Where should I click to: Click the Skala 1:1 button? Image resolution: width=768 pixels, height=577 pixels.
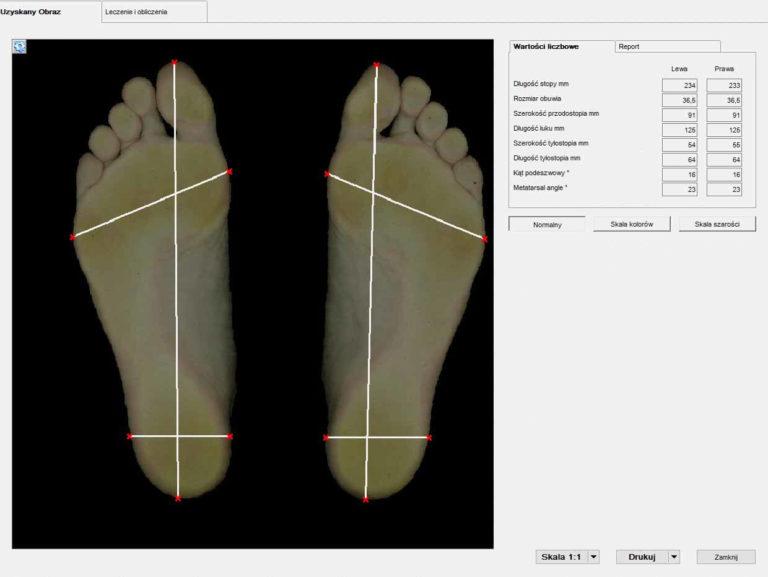pyautogui.click(x=561, y=557)
